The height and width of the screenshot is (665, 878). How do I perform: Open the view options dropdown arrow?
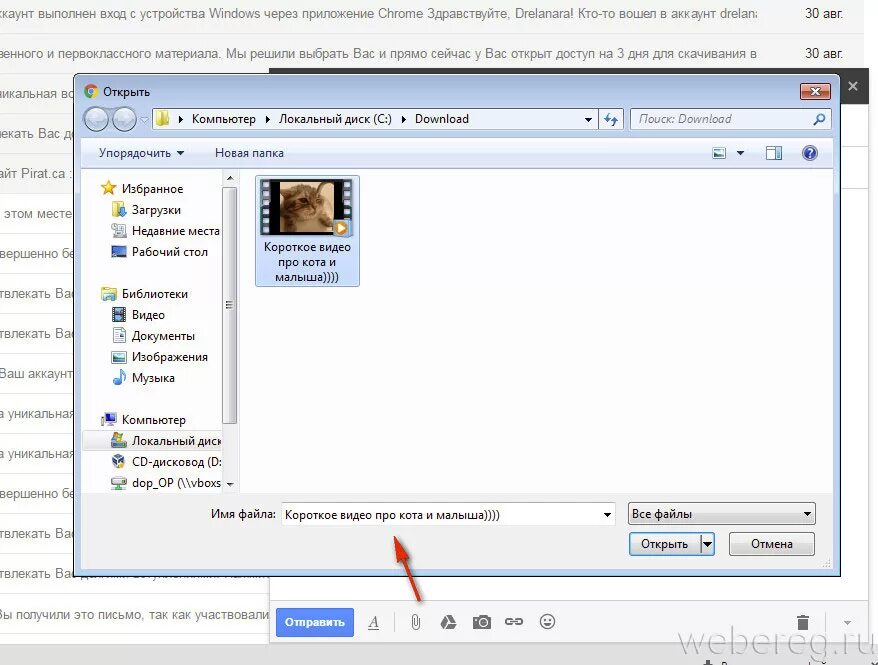click(x=740, y=153)
